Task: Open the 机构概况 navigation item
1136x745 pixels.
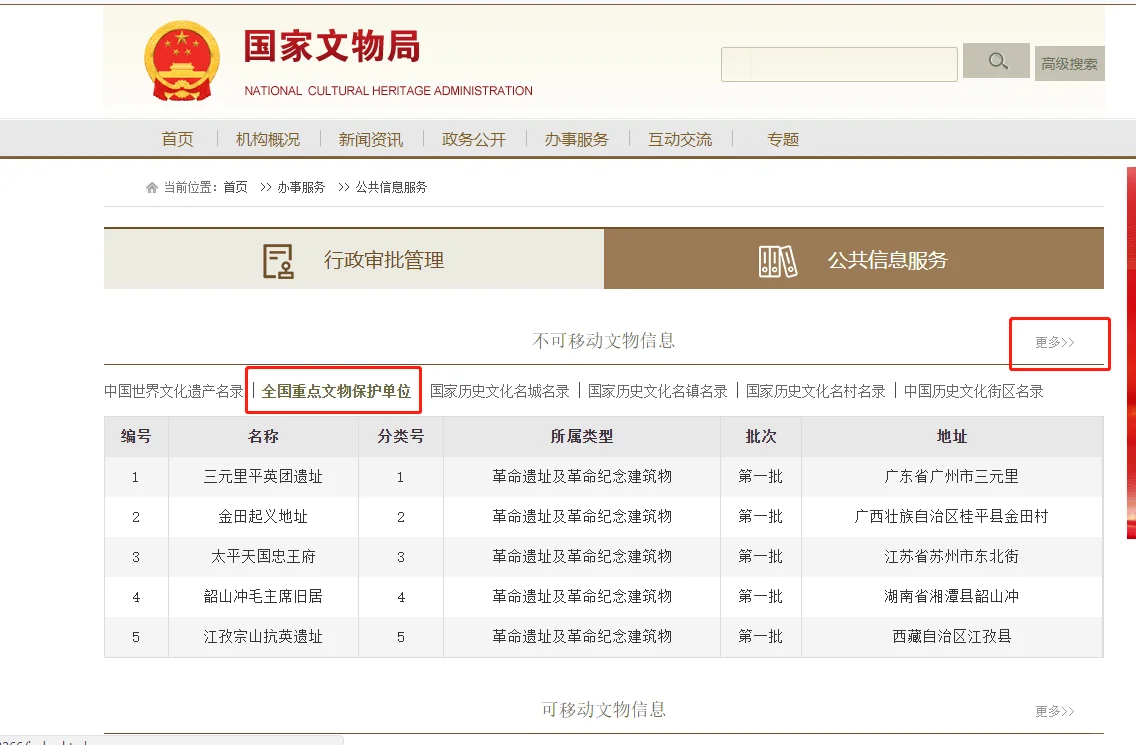Action: (x=268, y=139)
